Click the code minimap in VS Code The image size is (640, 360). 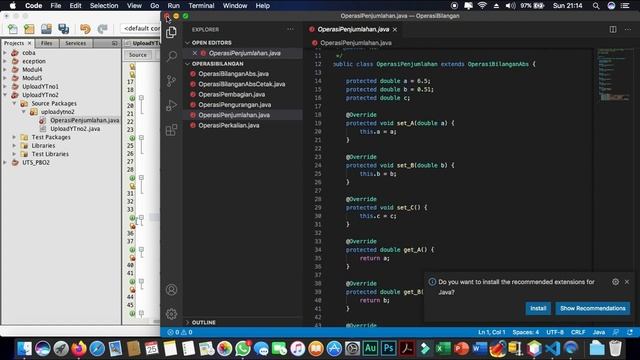click(x=616, y=76)
